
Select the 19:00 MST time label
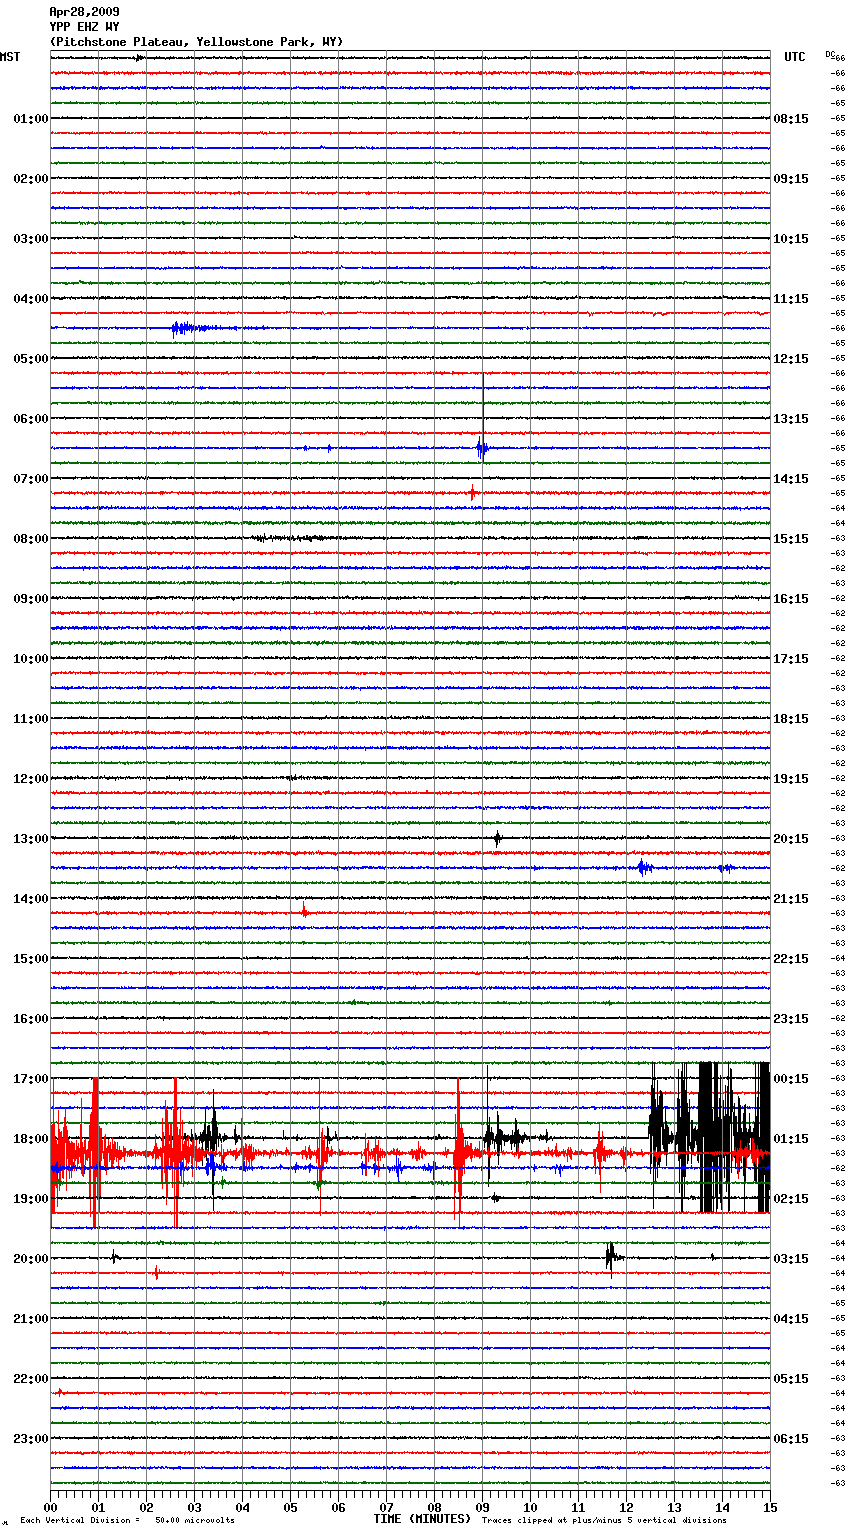pos(30,1199)
